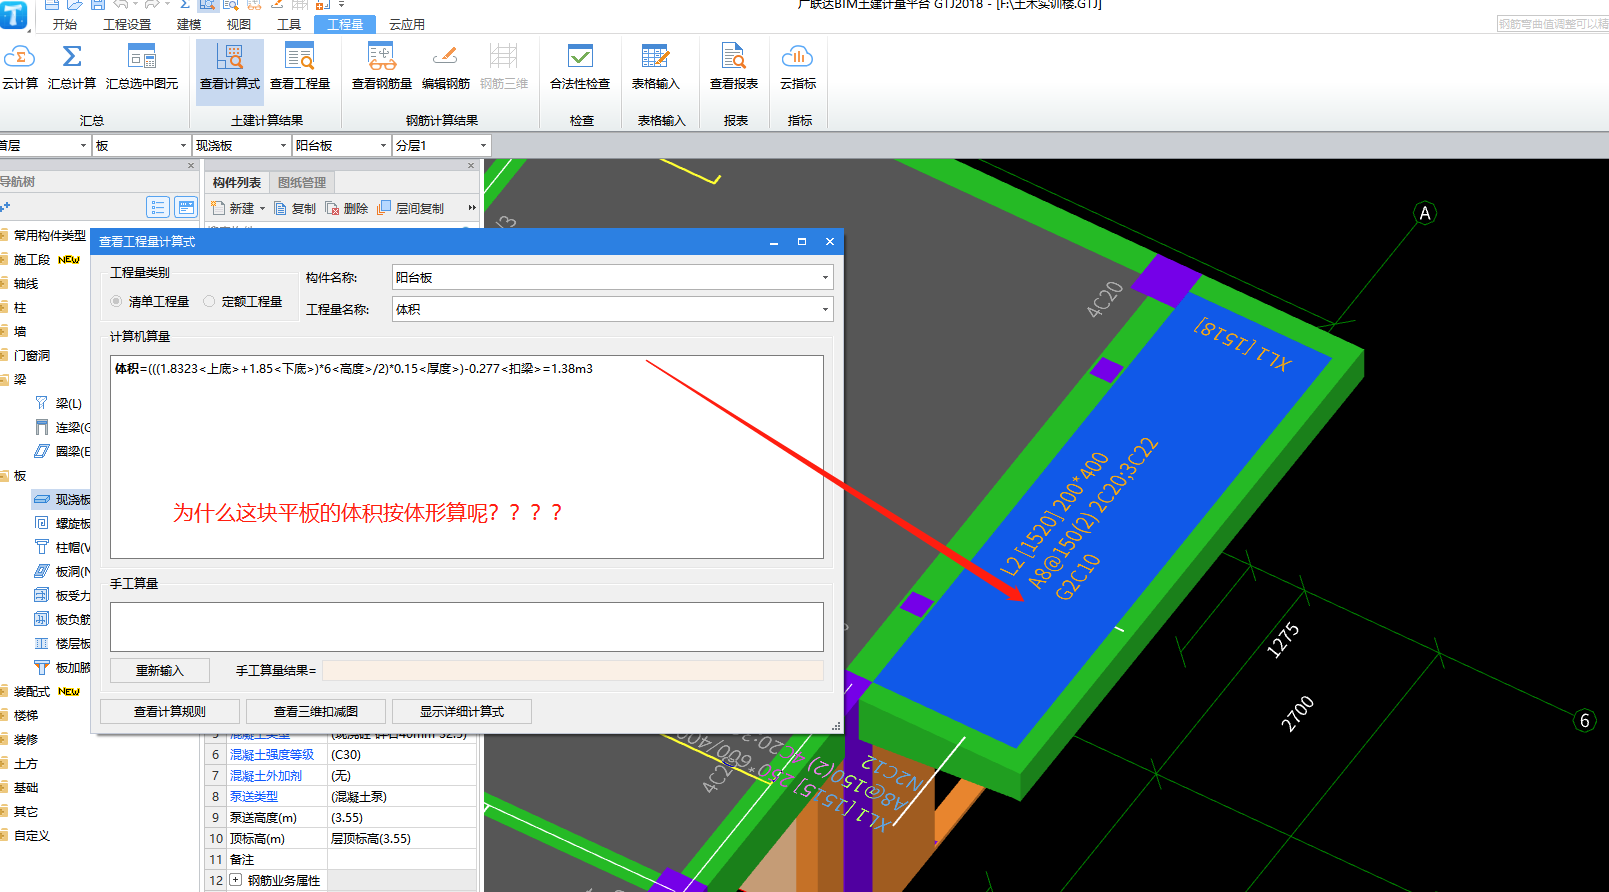This screenshot has width=1609, height=892.
Task: Select 现浇板 slab item in tree
Action: coord(62,499)
